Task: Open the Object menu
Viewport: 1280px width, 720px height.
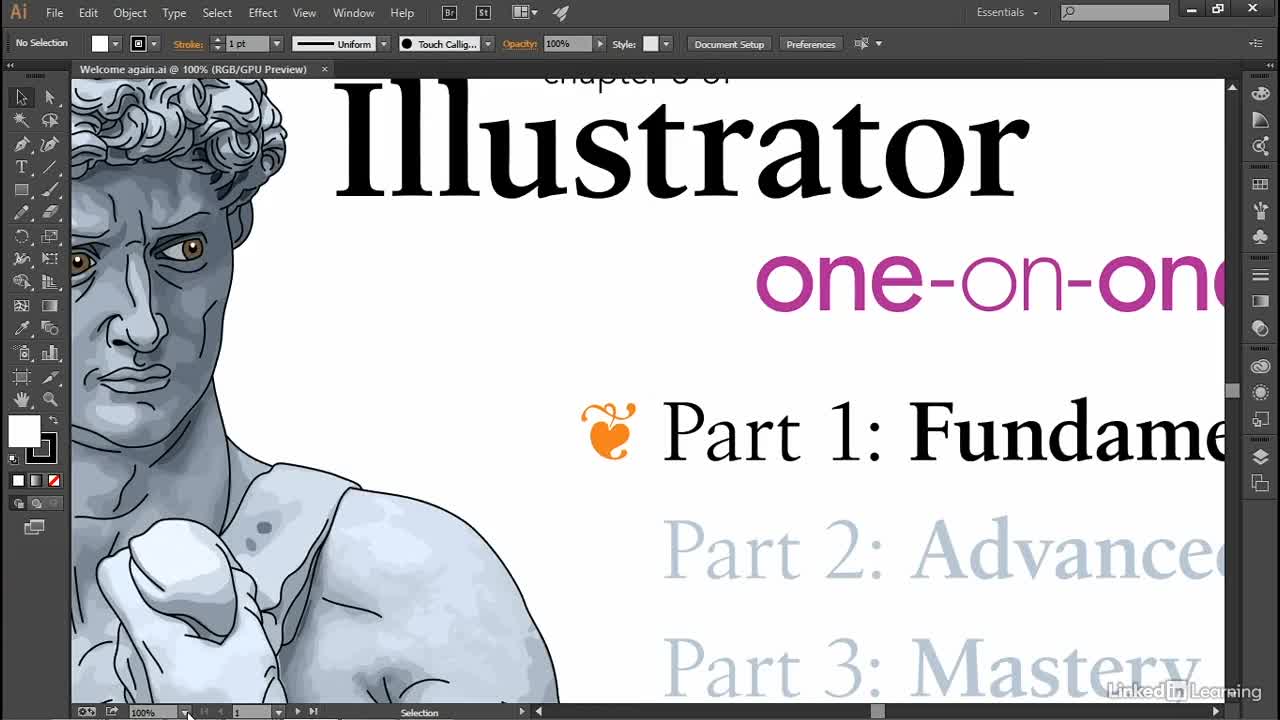Action: pyautogui.click(x=130, y=13)
